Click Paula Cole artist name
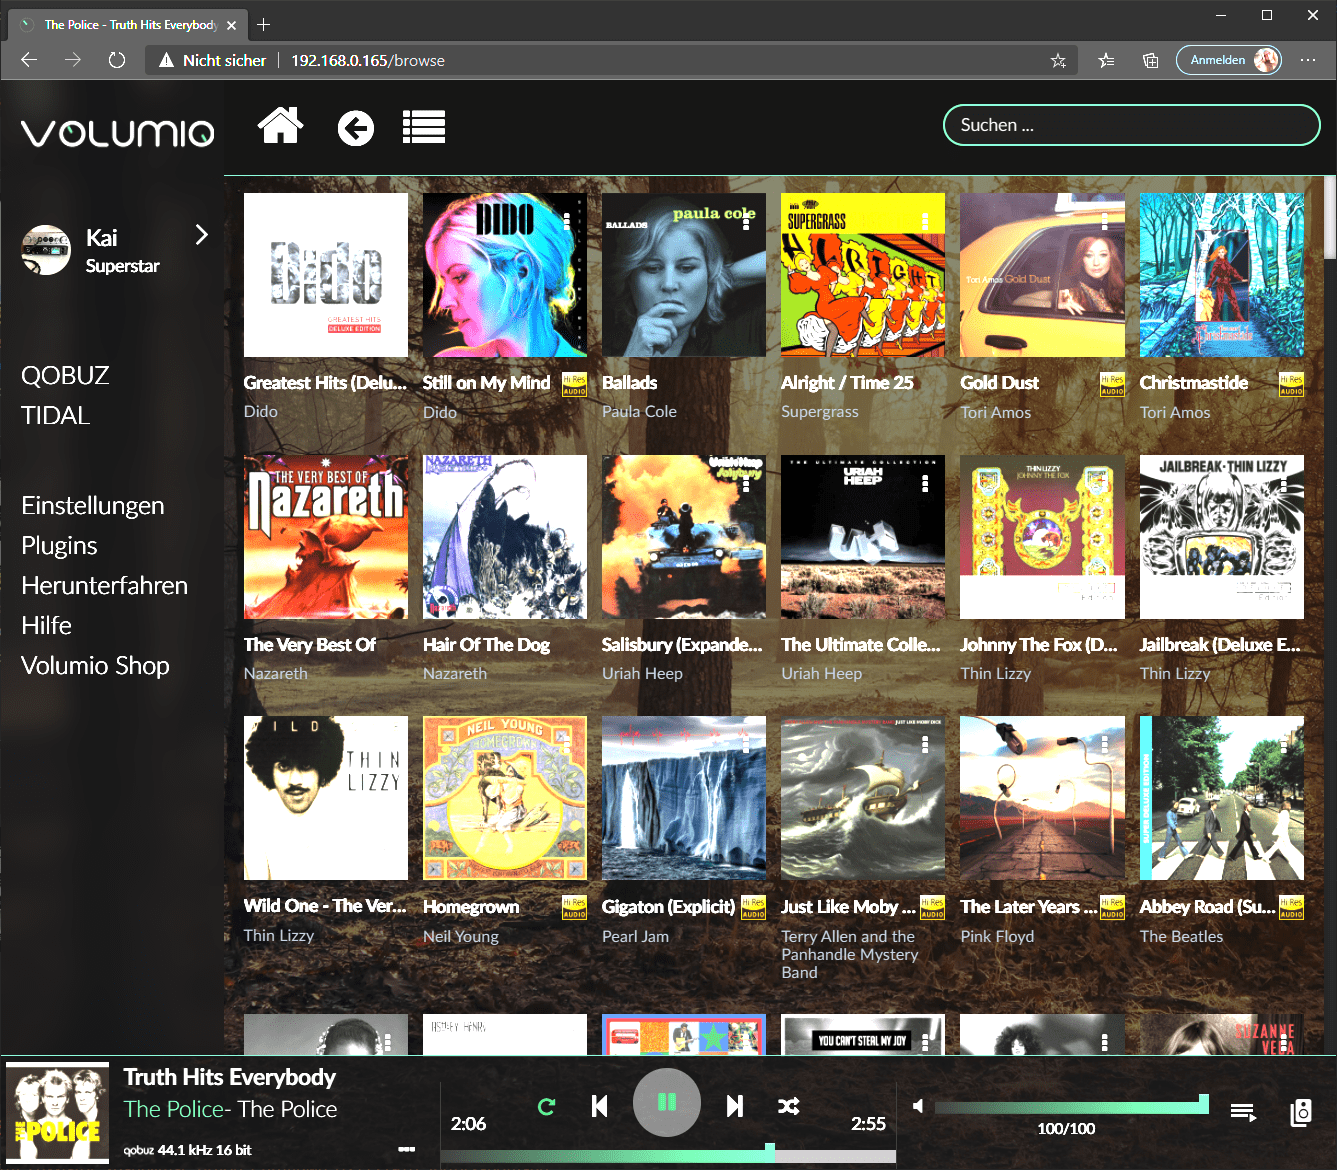 [639, 411]
